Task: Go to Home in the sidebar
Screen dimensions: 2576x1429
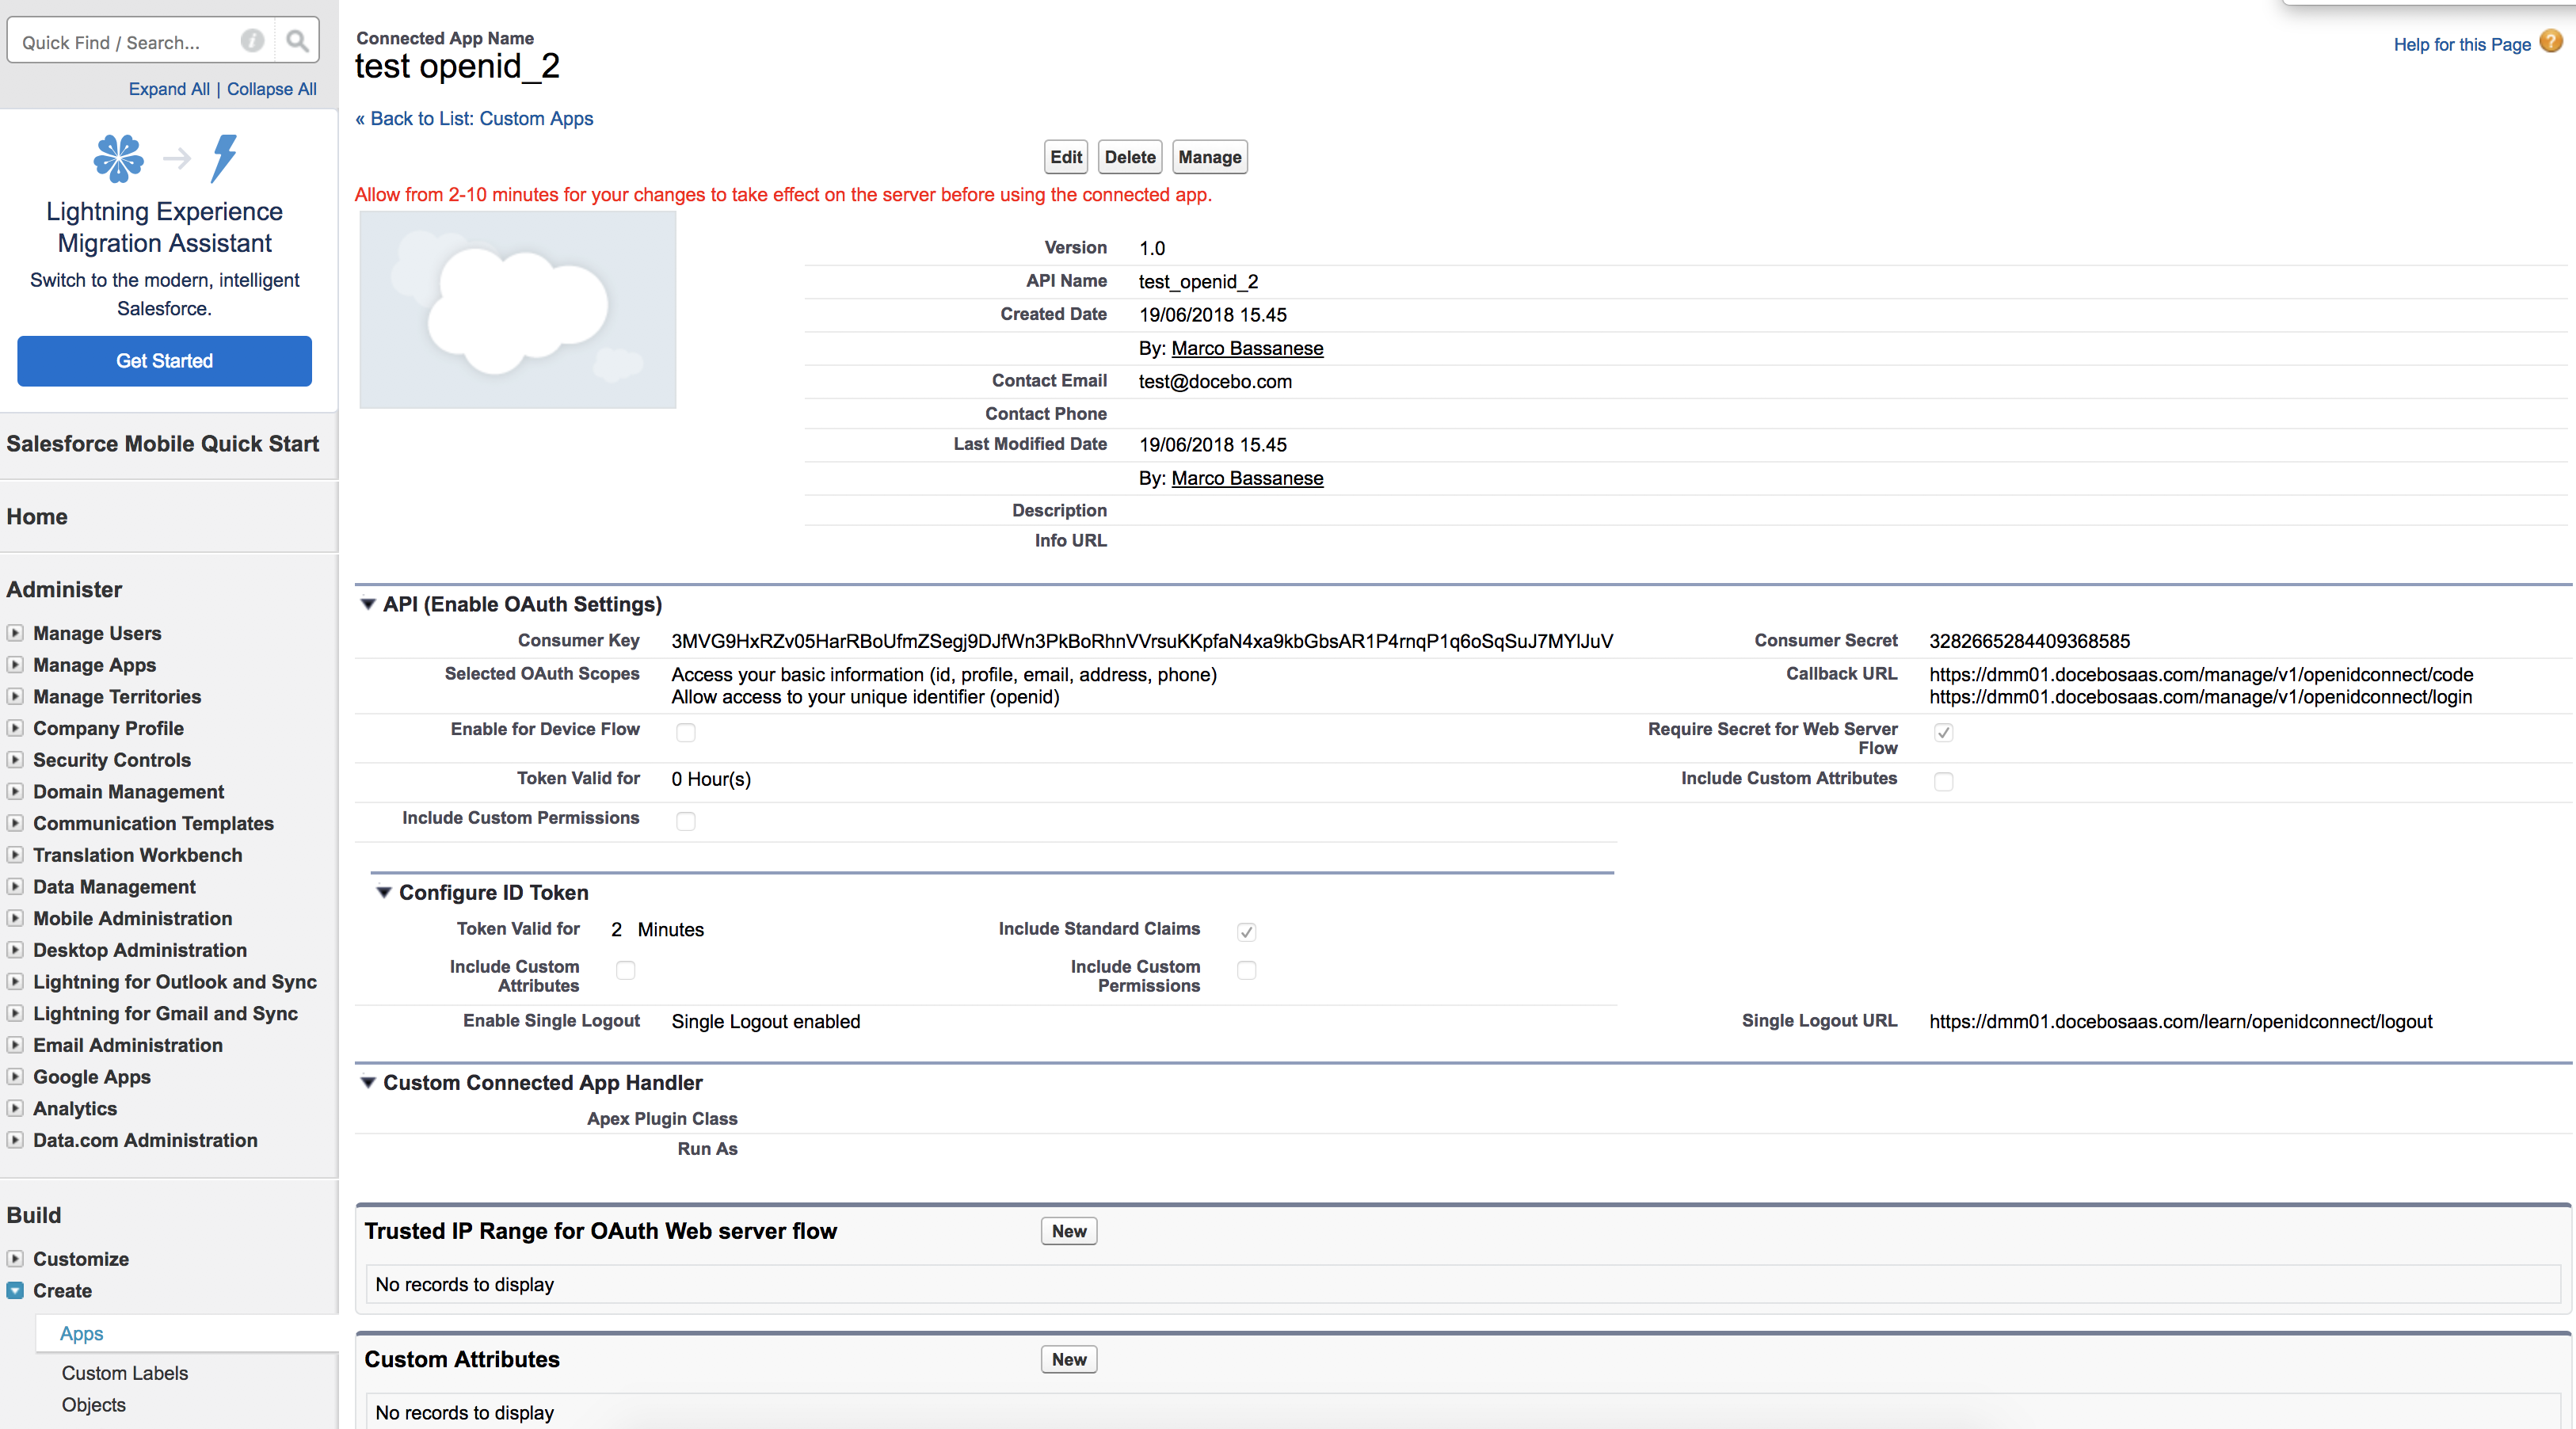Action: pos(37,516)
